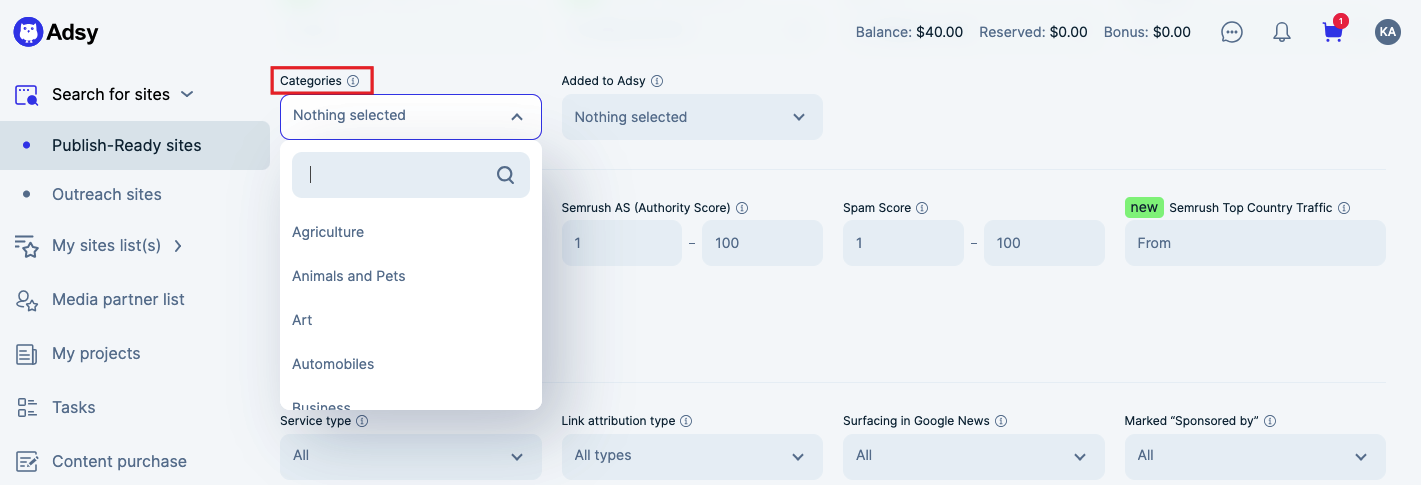
Task: Click the info icon beside Categories
Action: tap(353, 81)
